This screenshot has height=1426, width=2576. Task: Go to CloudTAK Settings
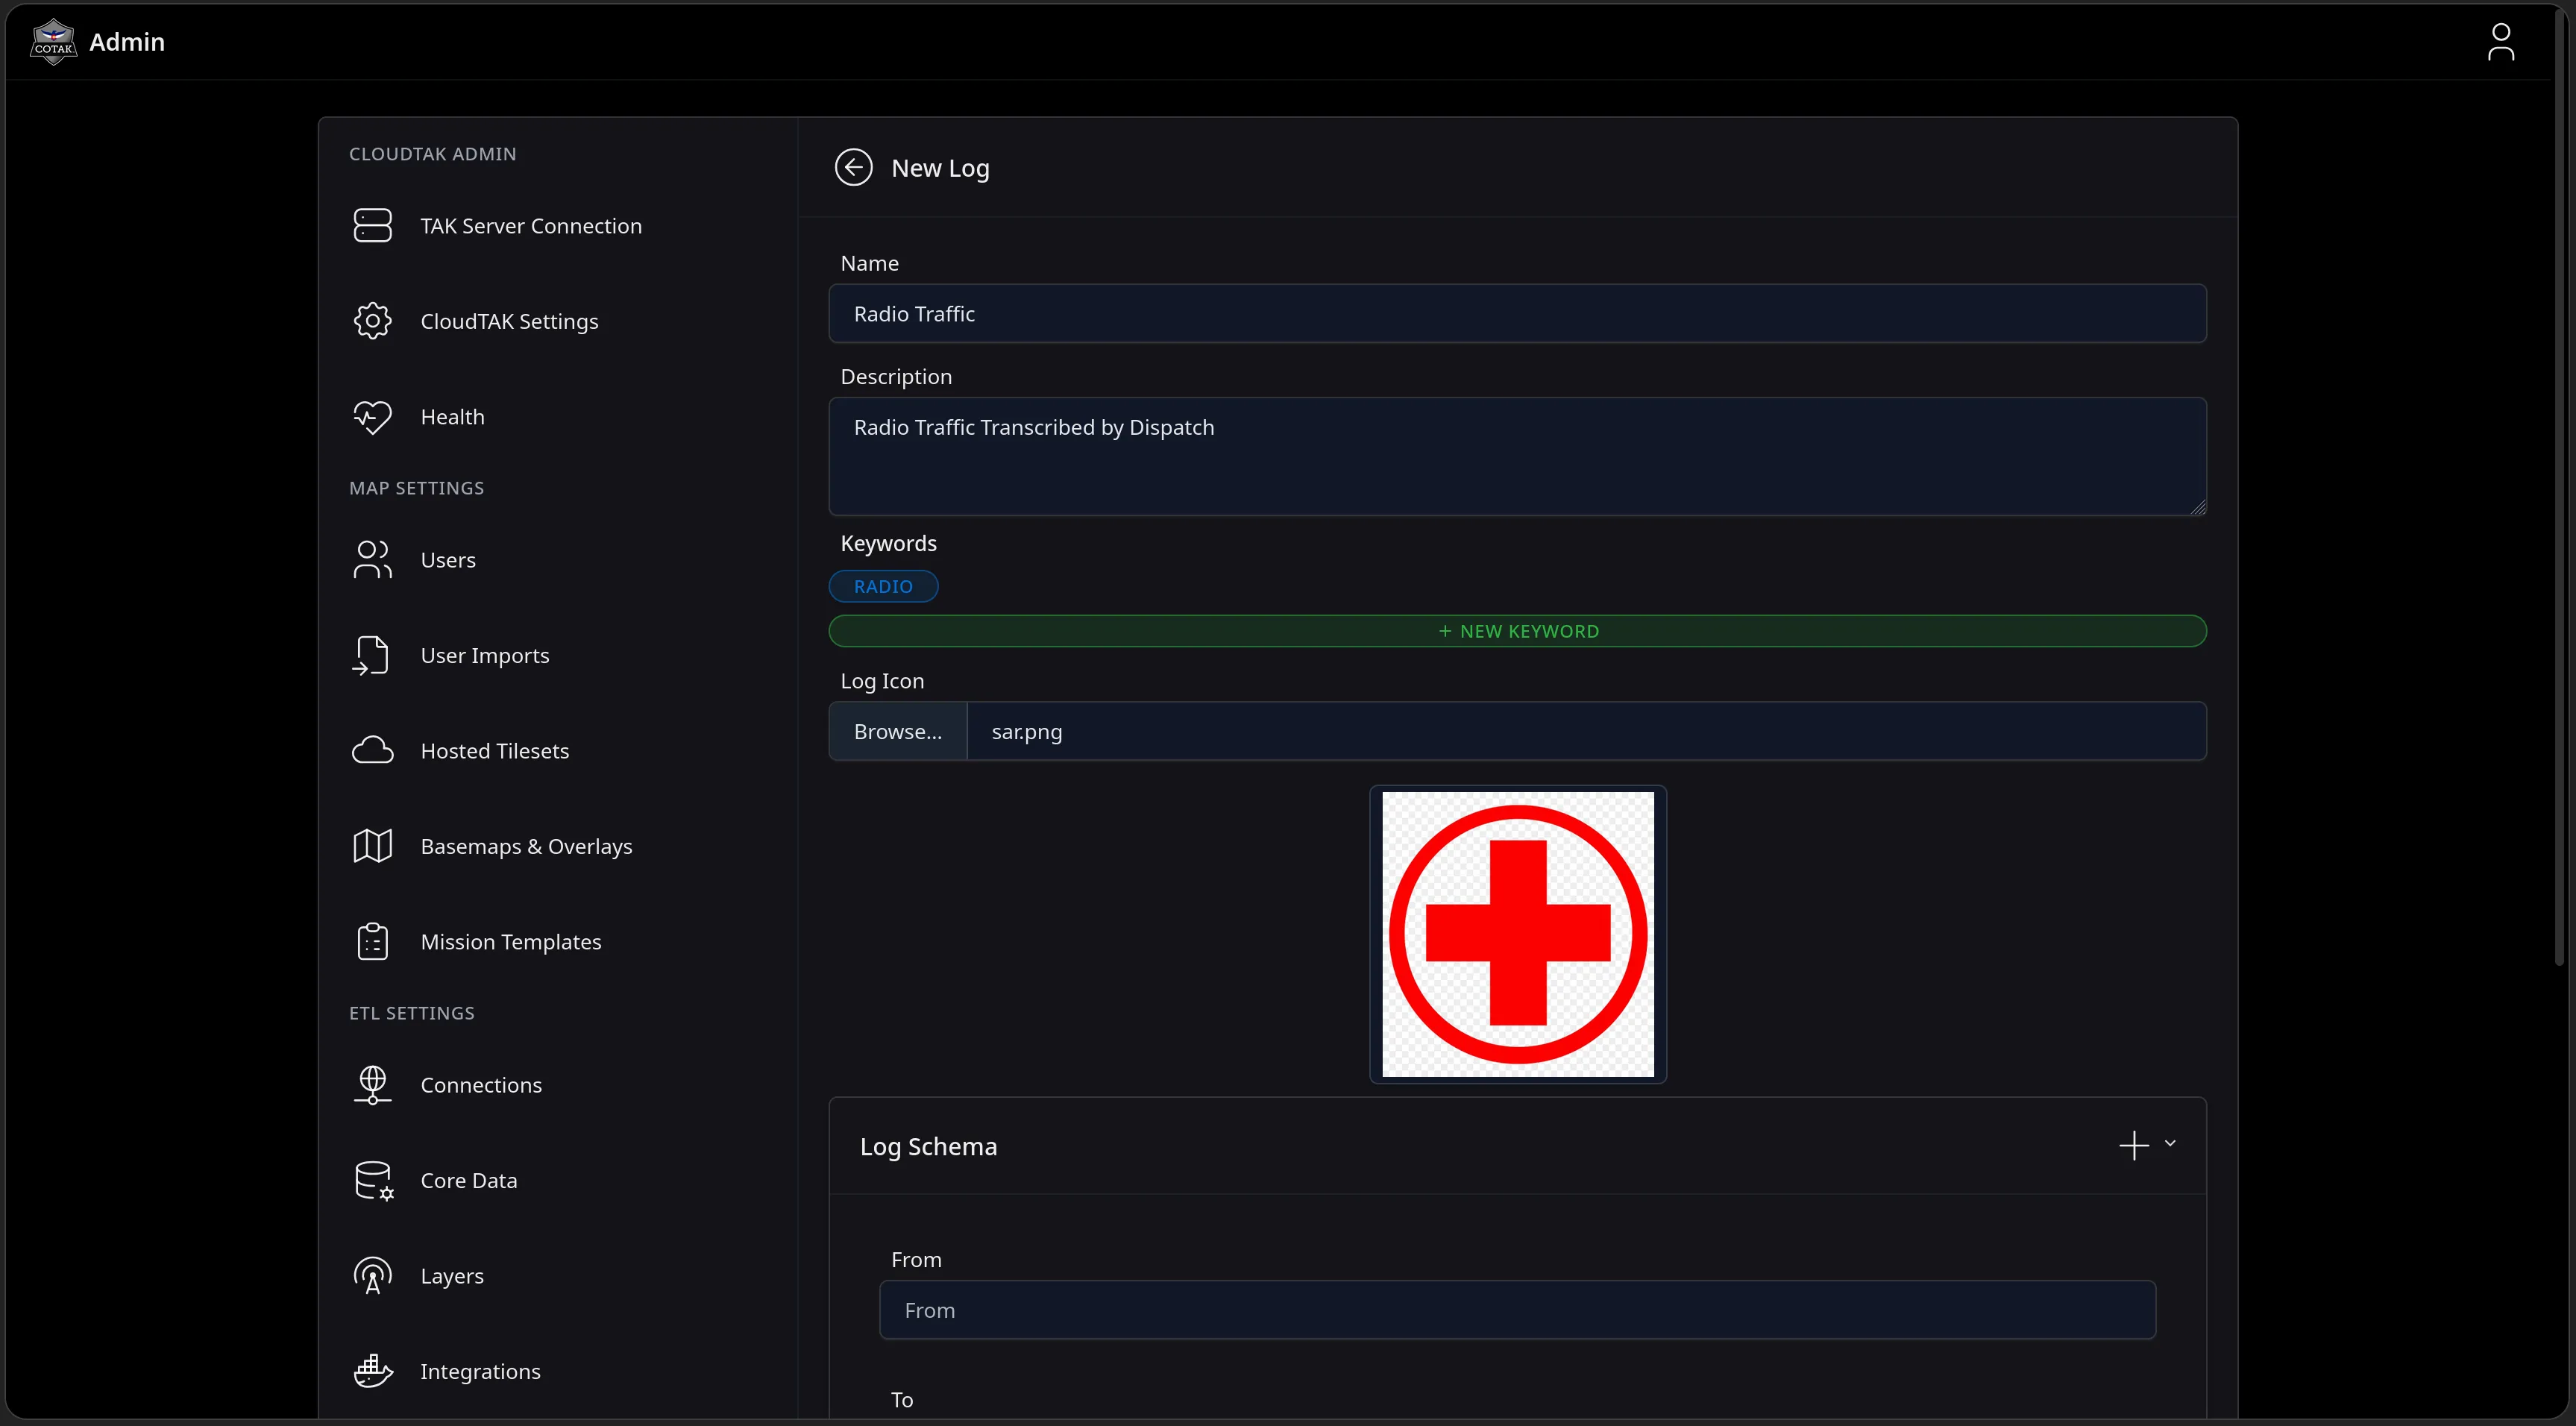click(x=509, y=321)
